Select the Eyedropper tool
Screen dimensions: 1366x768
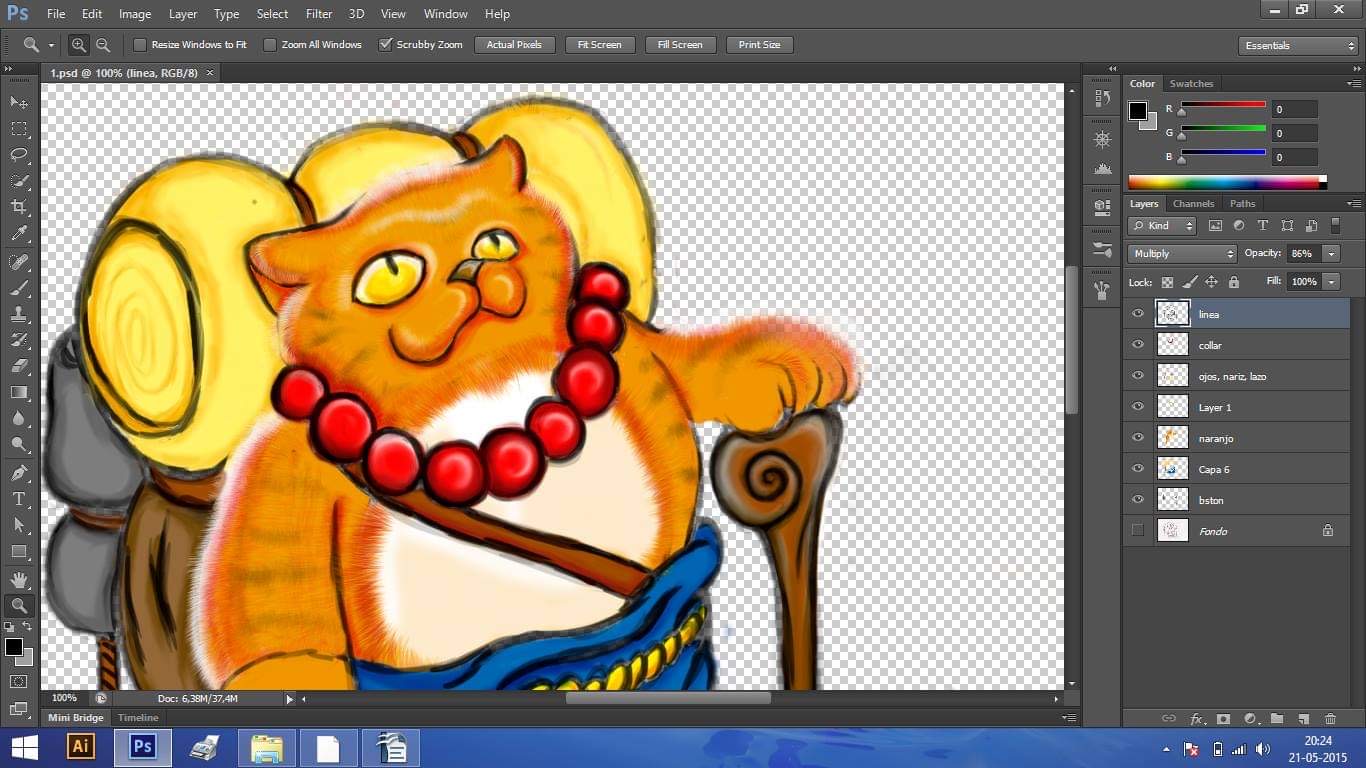(x=19, y=233)
